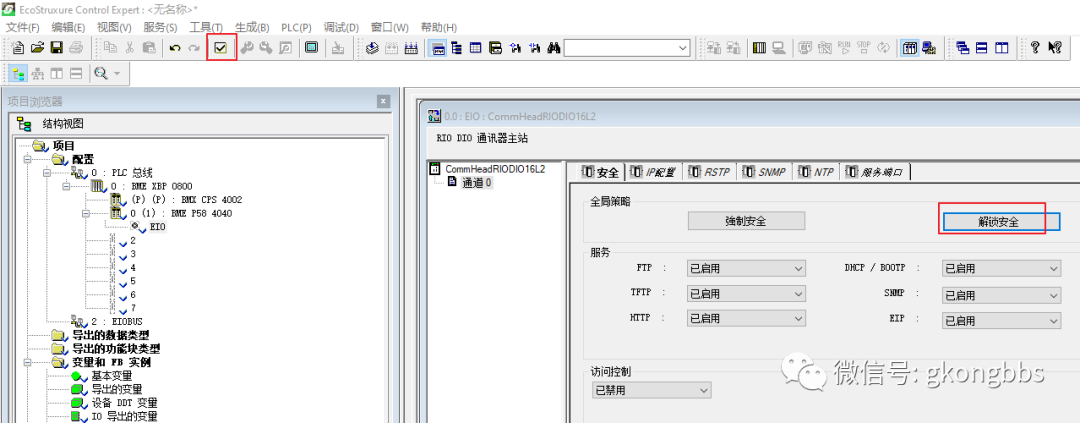Click the What's This arrow-question icon

point(1055,48)
